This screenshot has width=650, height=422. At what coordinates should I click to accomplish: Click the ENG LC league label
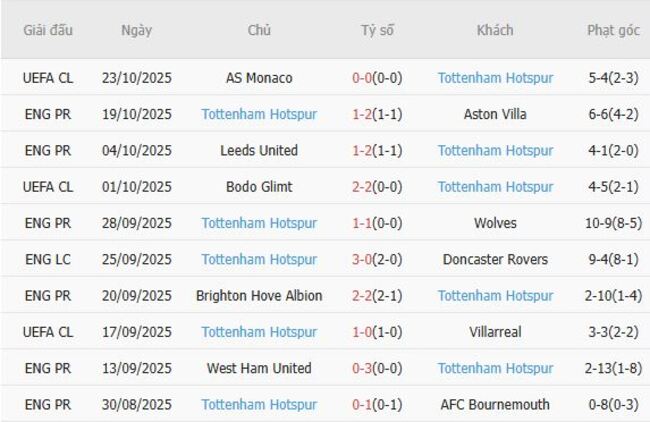(x=48, y=259)
